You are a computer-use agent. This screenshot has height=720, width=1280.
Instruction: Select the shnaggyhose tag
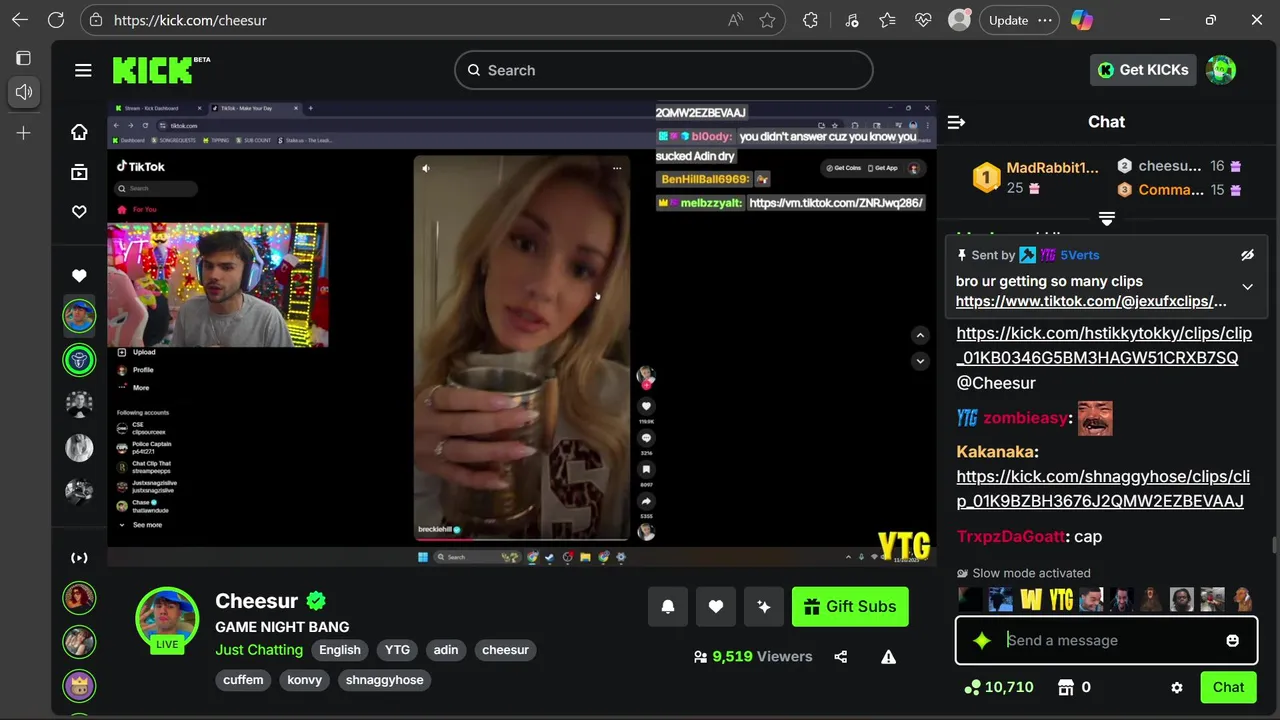click(x=385, y=680)
